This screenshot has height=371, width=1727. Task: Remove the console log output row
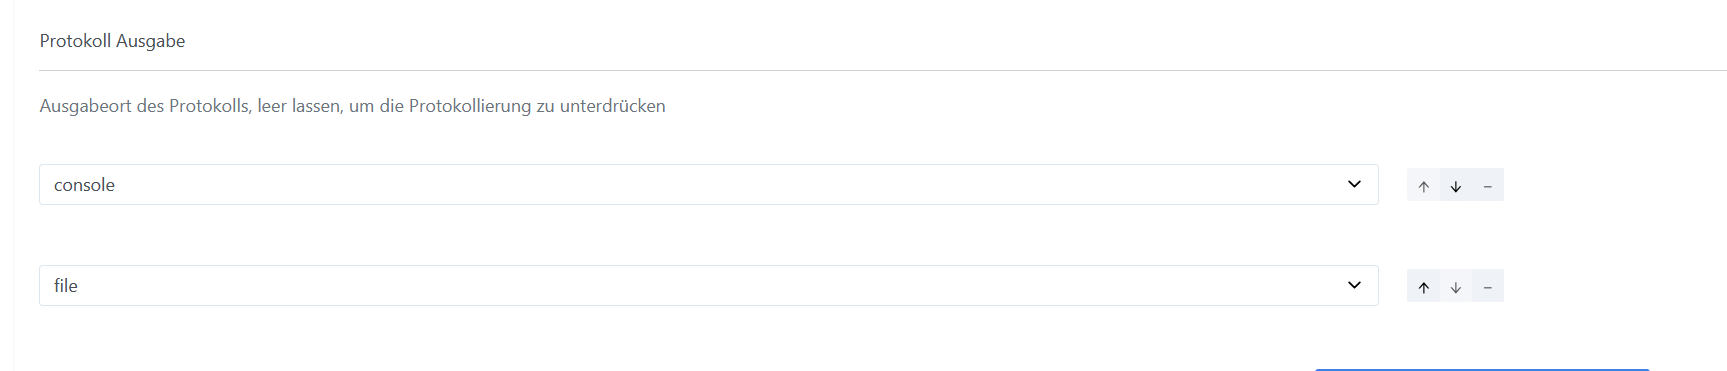(x=1488, y=185)
